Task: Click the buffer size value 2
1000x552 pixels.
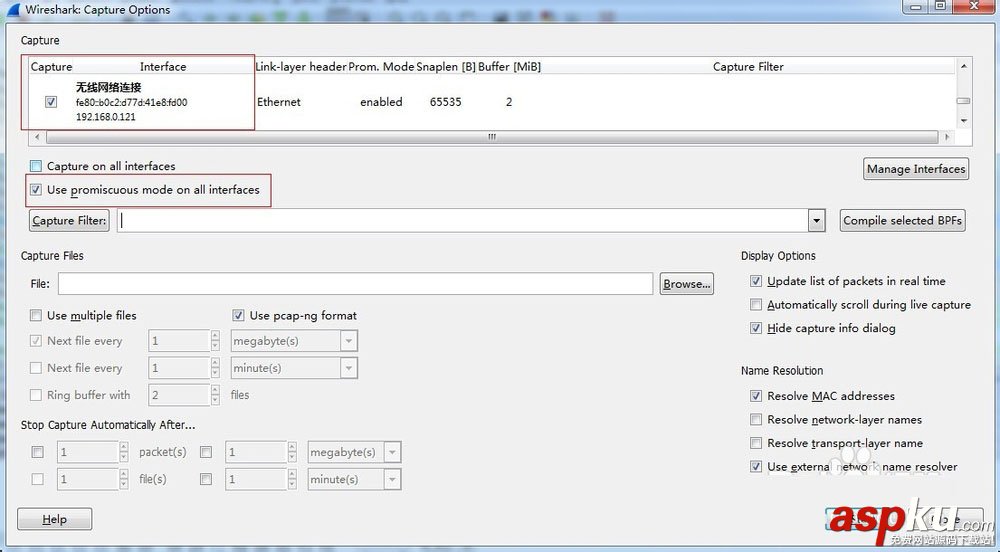Action: click(509, 102)
